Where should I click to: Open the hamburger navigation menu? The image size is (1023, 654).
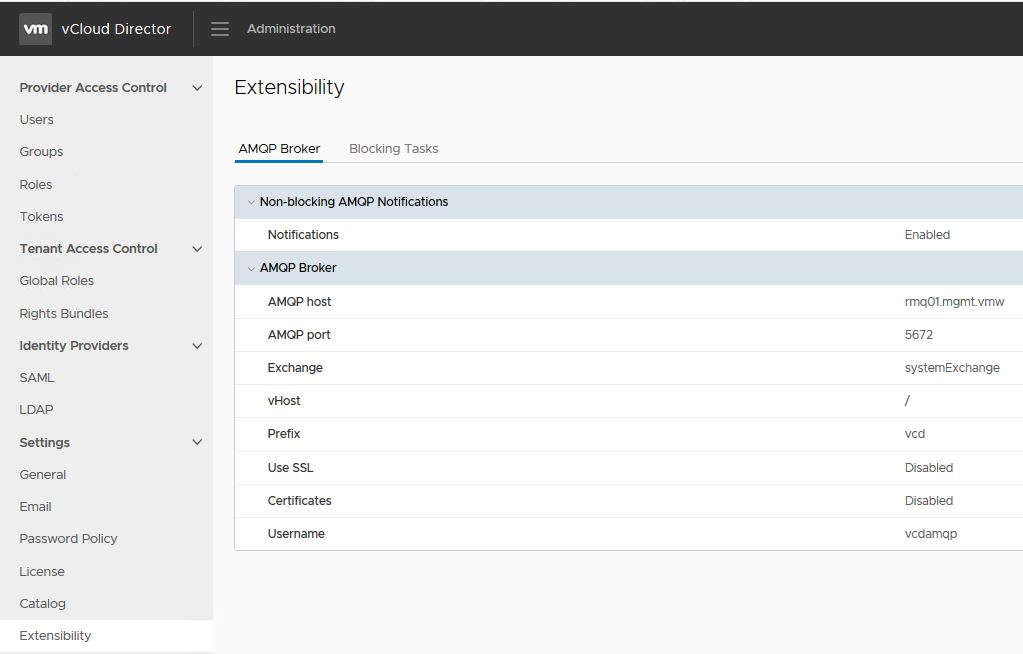[220, 29]
